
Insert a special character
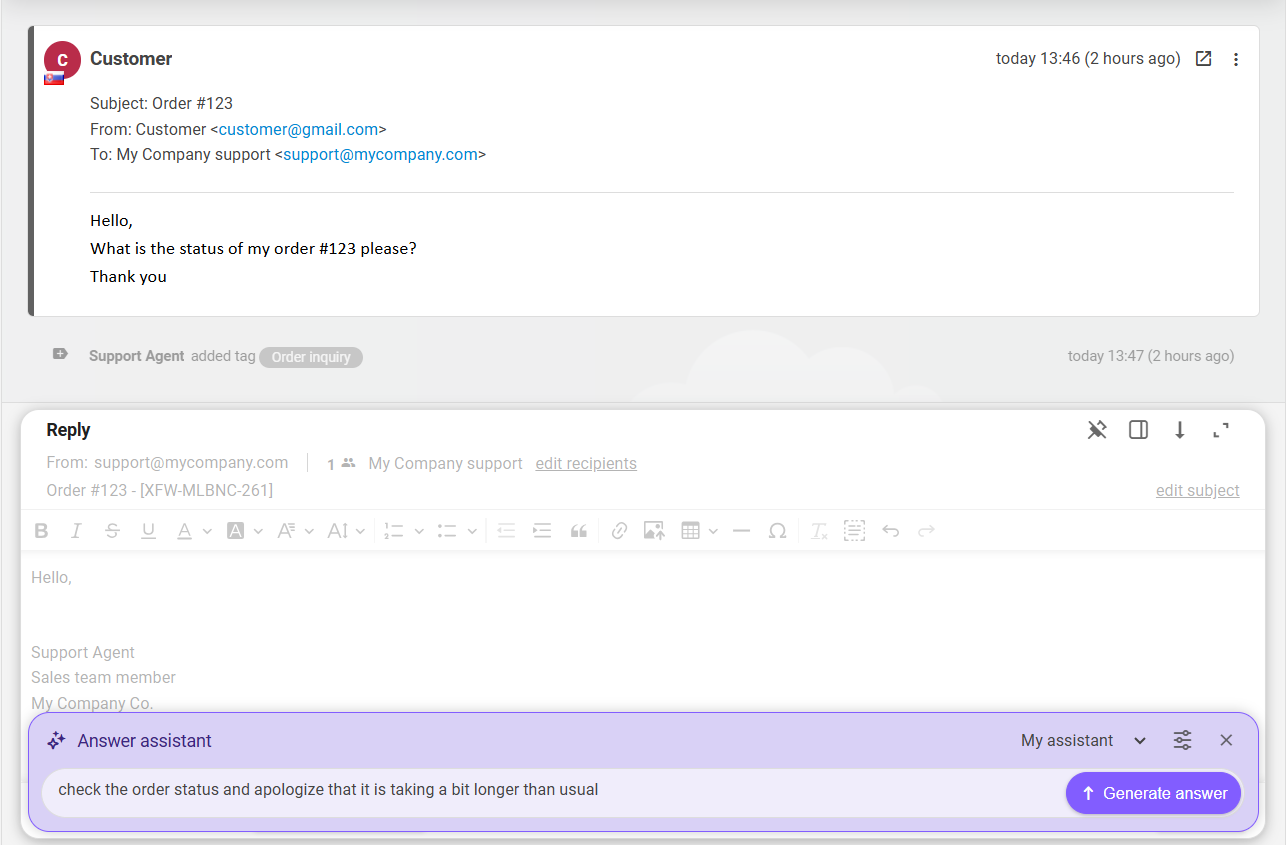(777, 530)
